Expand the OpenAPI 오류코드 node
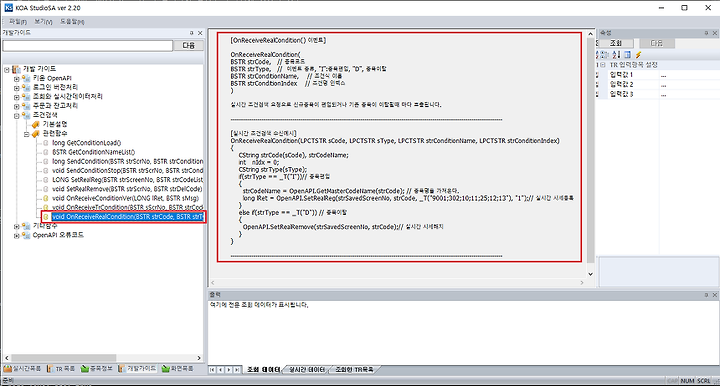 tap(17, 235)
